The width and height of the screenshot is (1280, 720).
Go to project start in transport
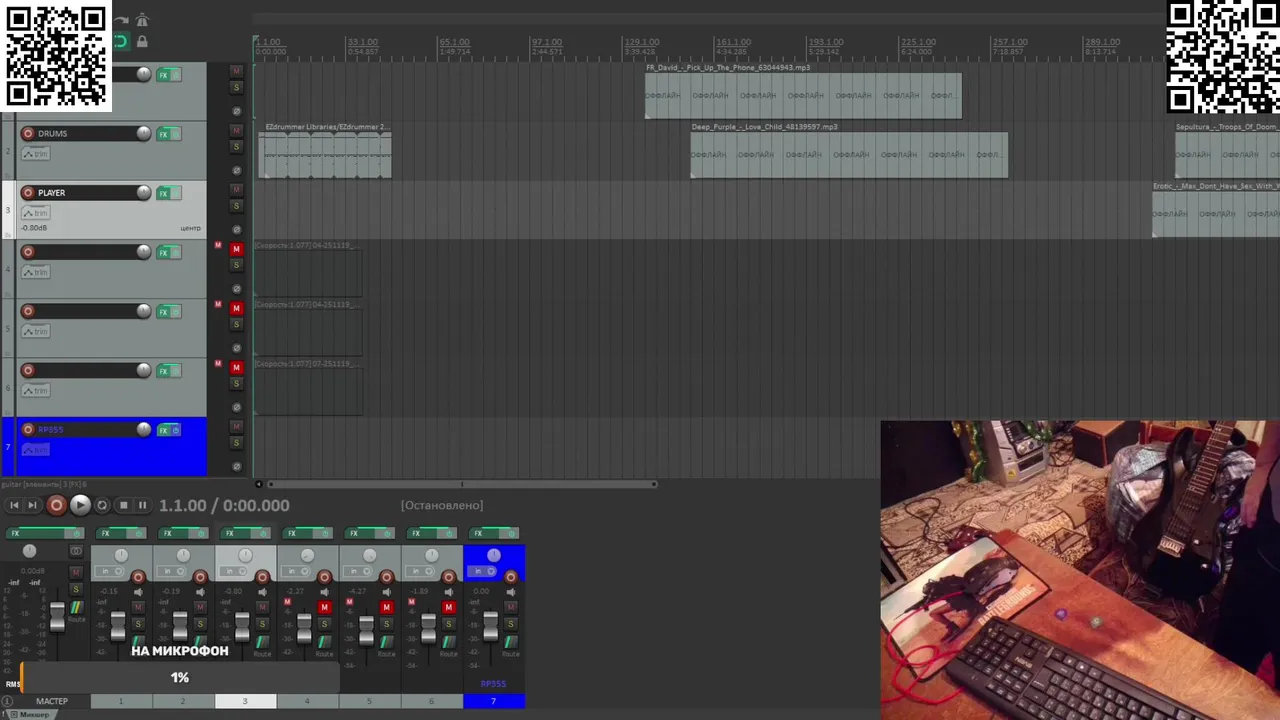[x=14, y=505]
